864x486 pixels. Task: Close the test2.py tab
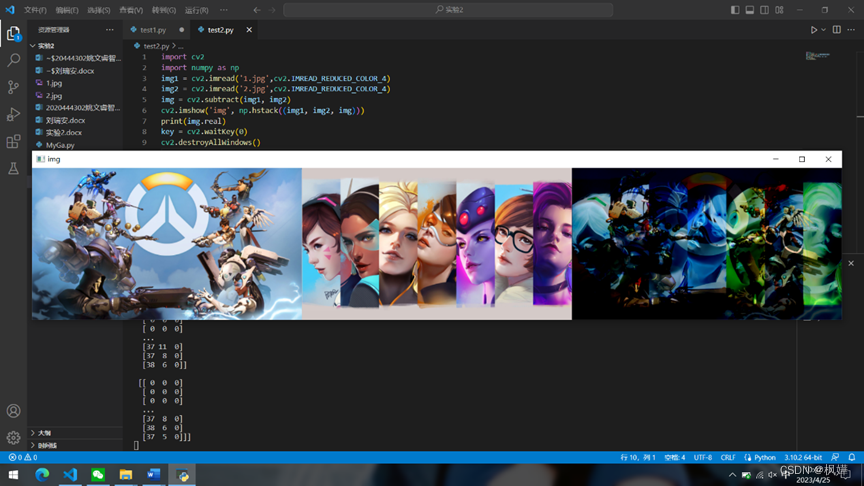coord(249,30)
